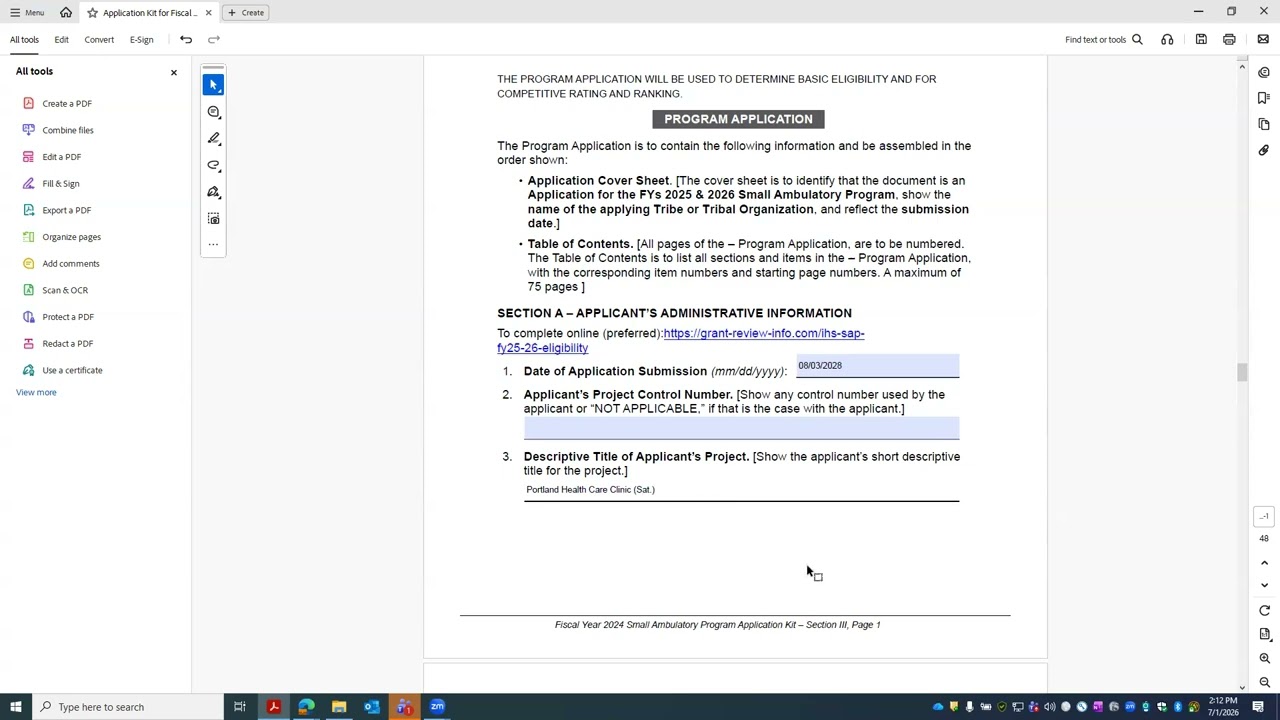Open Scan & OCR tool
The image size is (1280, 720).
(x=65, y=290)
